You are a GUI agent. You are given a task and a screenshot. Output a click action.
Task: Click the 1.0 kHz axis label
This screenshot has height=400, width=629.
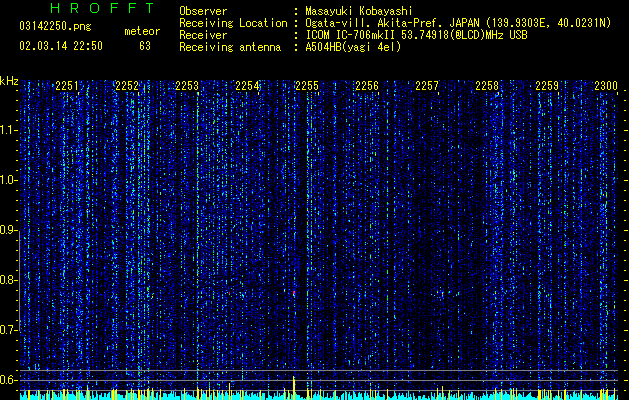pos(9,180)
